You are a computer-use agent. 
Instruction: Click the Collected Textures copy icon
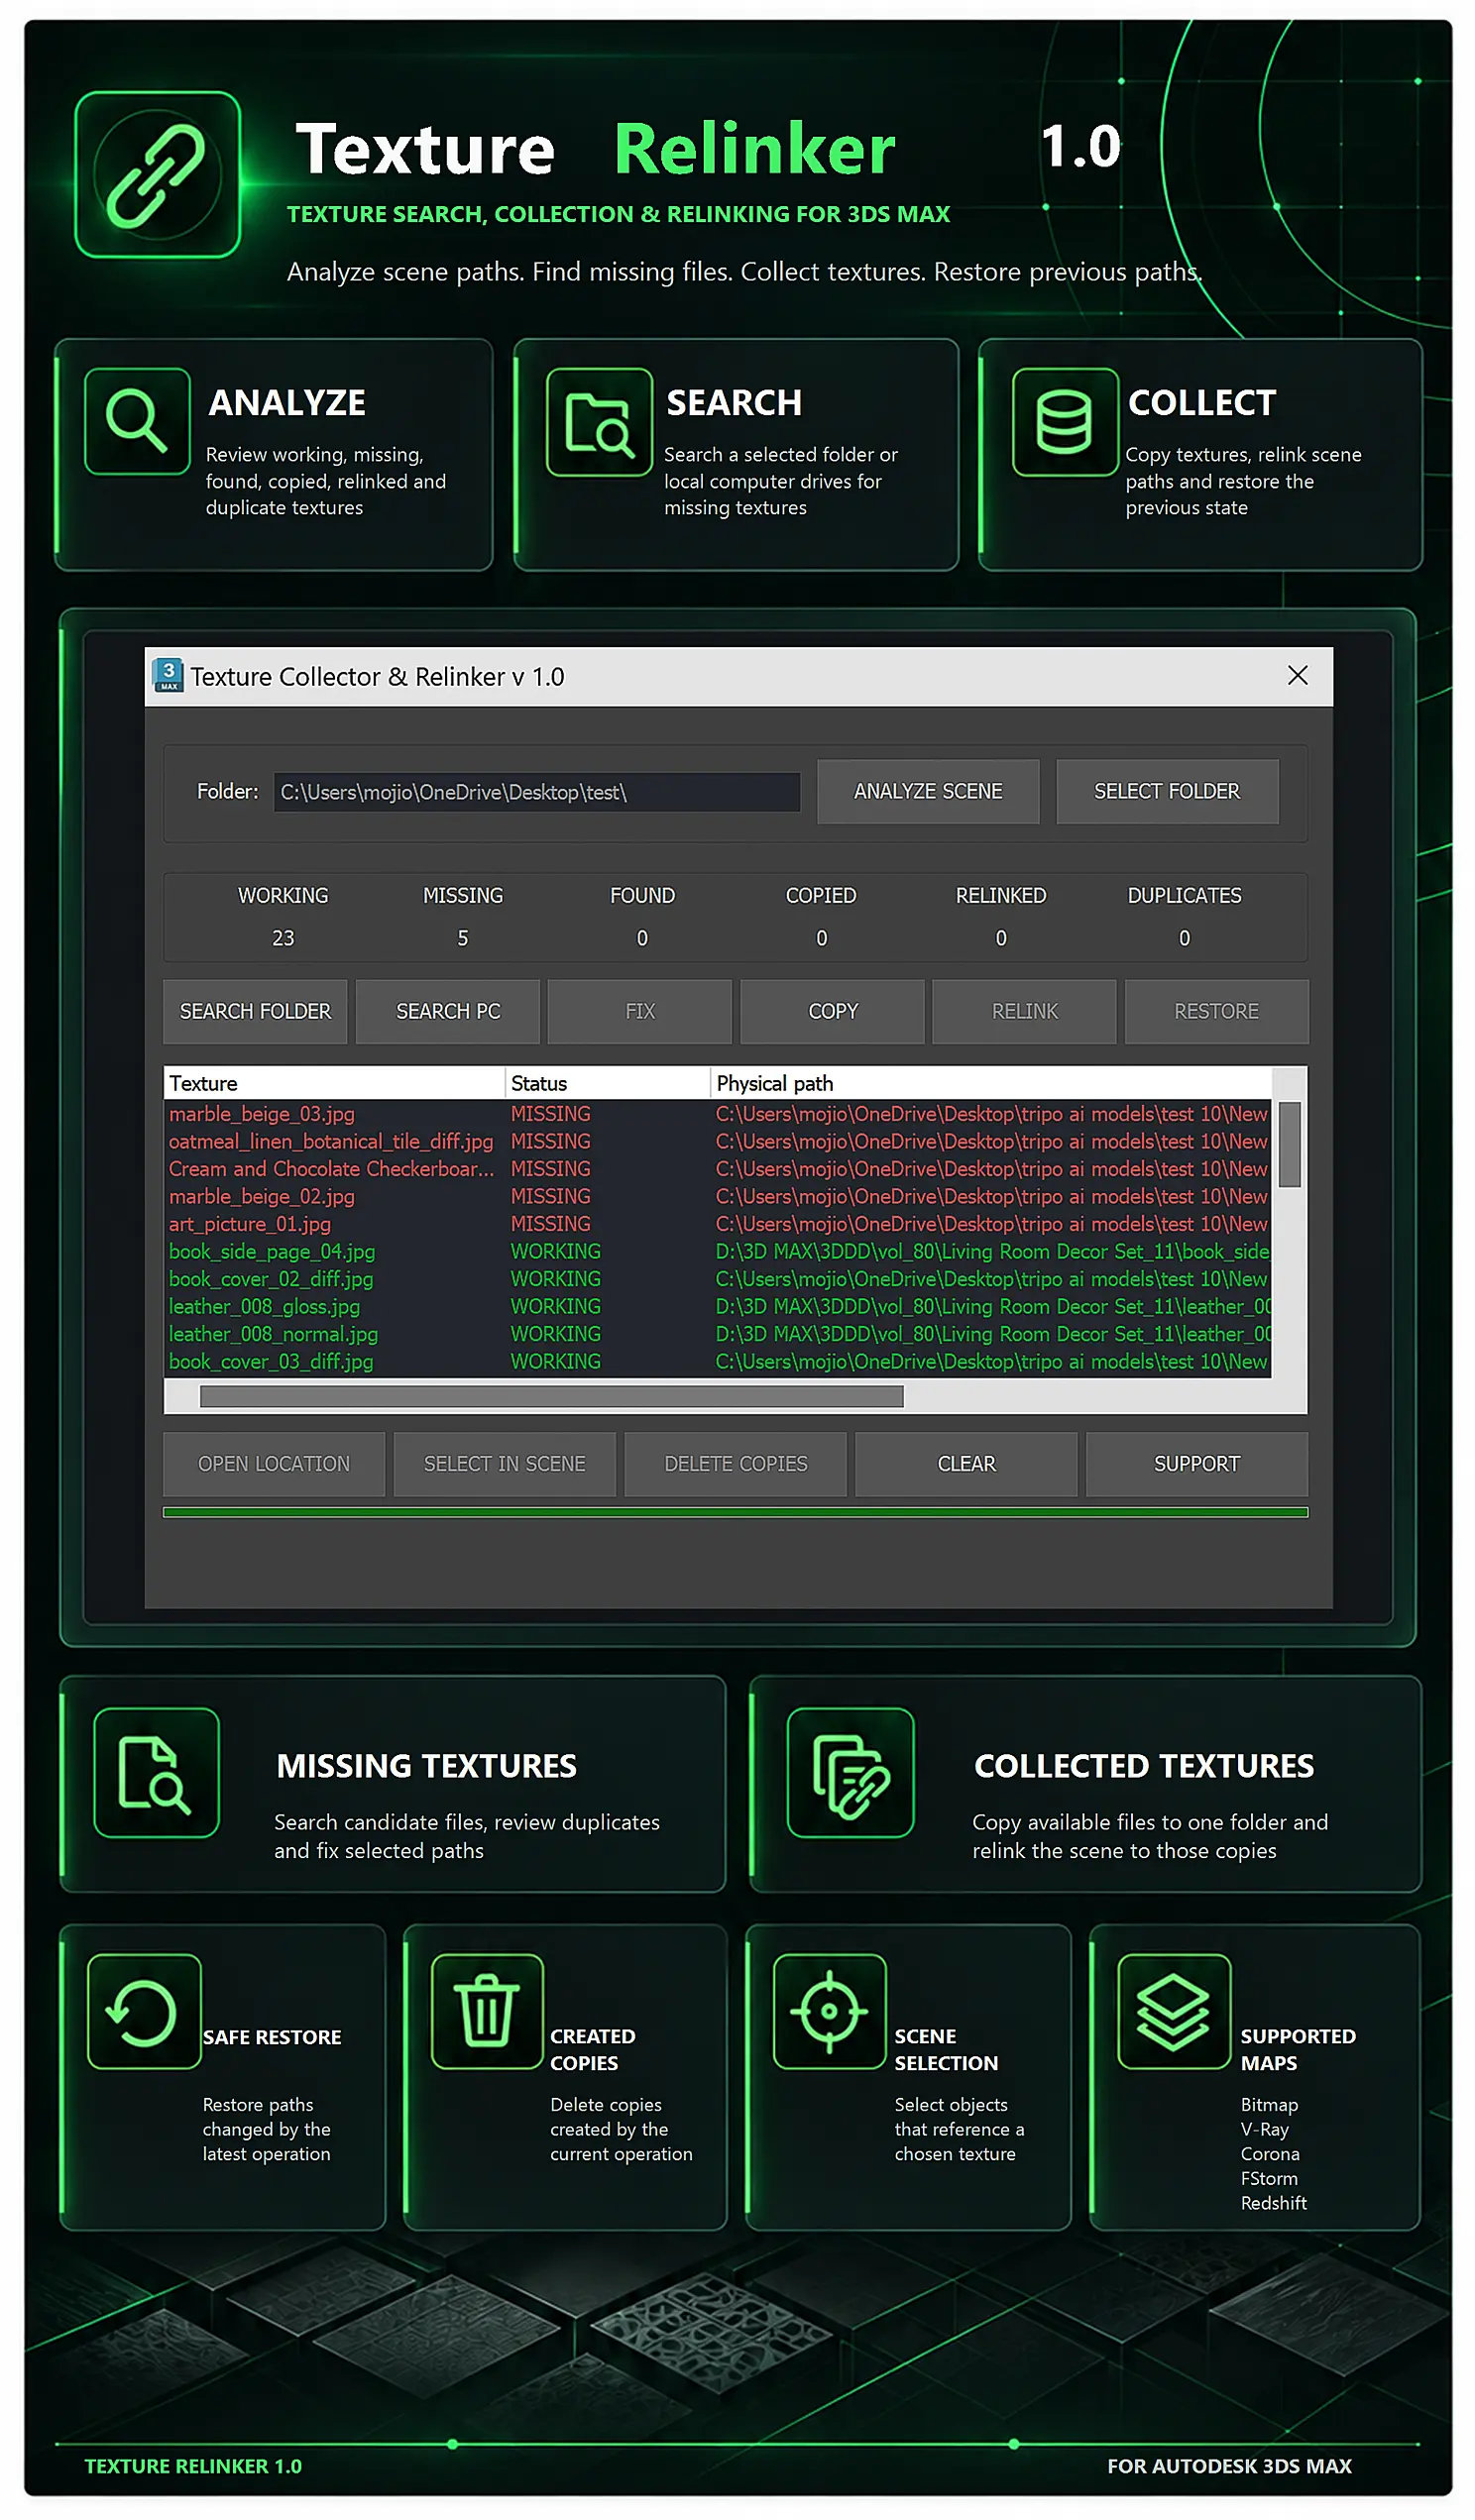(x=850, y=1773)
